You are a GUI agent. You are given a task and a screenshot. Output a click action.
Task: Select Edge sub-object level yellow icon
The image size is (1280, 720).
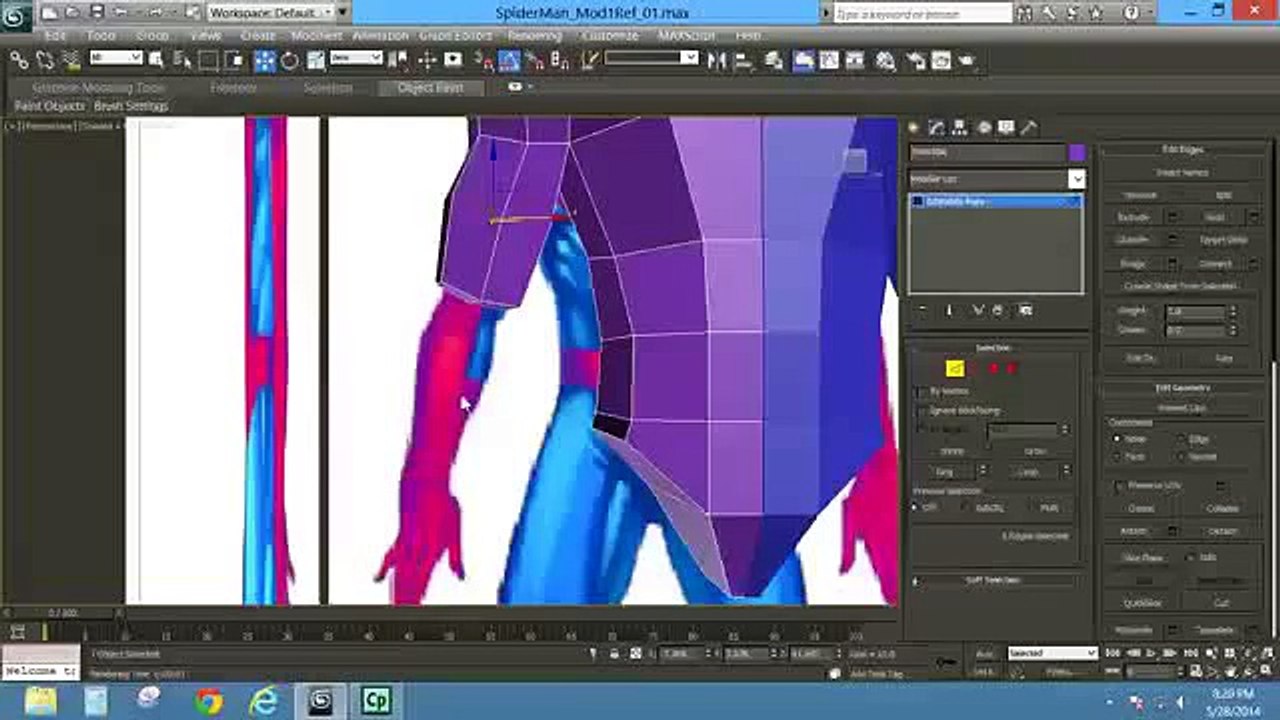pyautogui.click(x=955, y=368)
